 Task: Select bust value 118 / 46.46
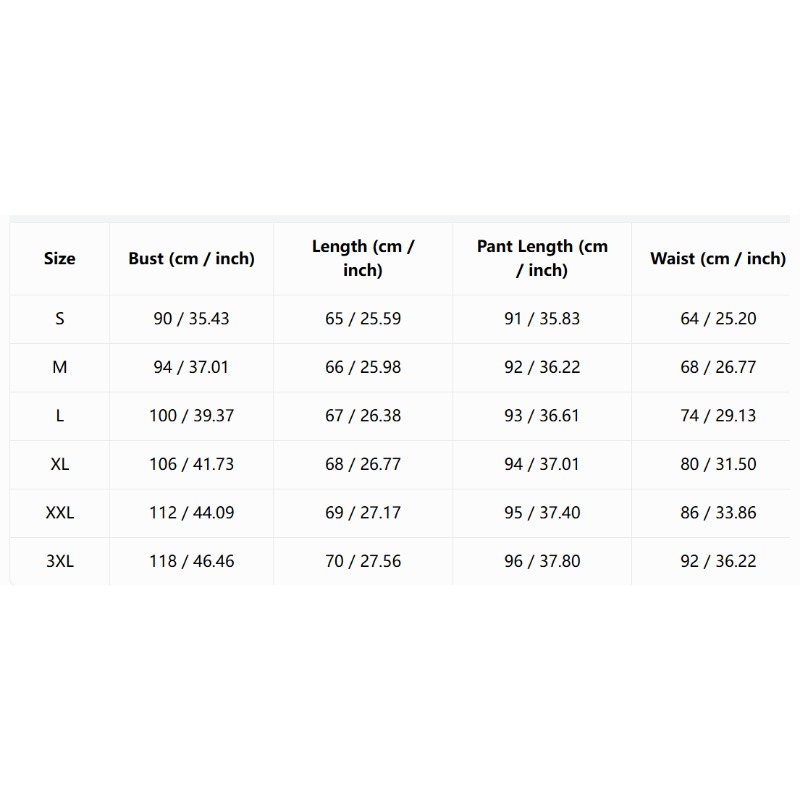(x=191, y=561)
